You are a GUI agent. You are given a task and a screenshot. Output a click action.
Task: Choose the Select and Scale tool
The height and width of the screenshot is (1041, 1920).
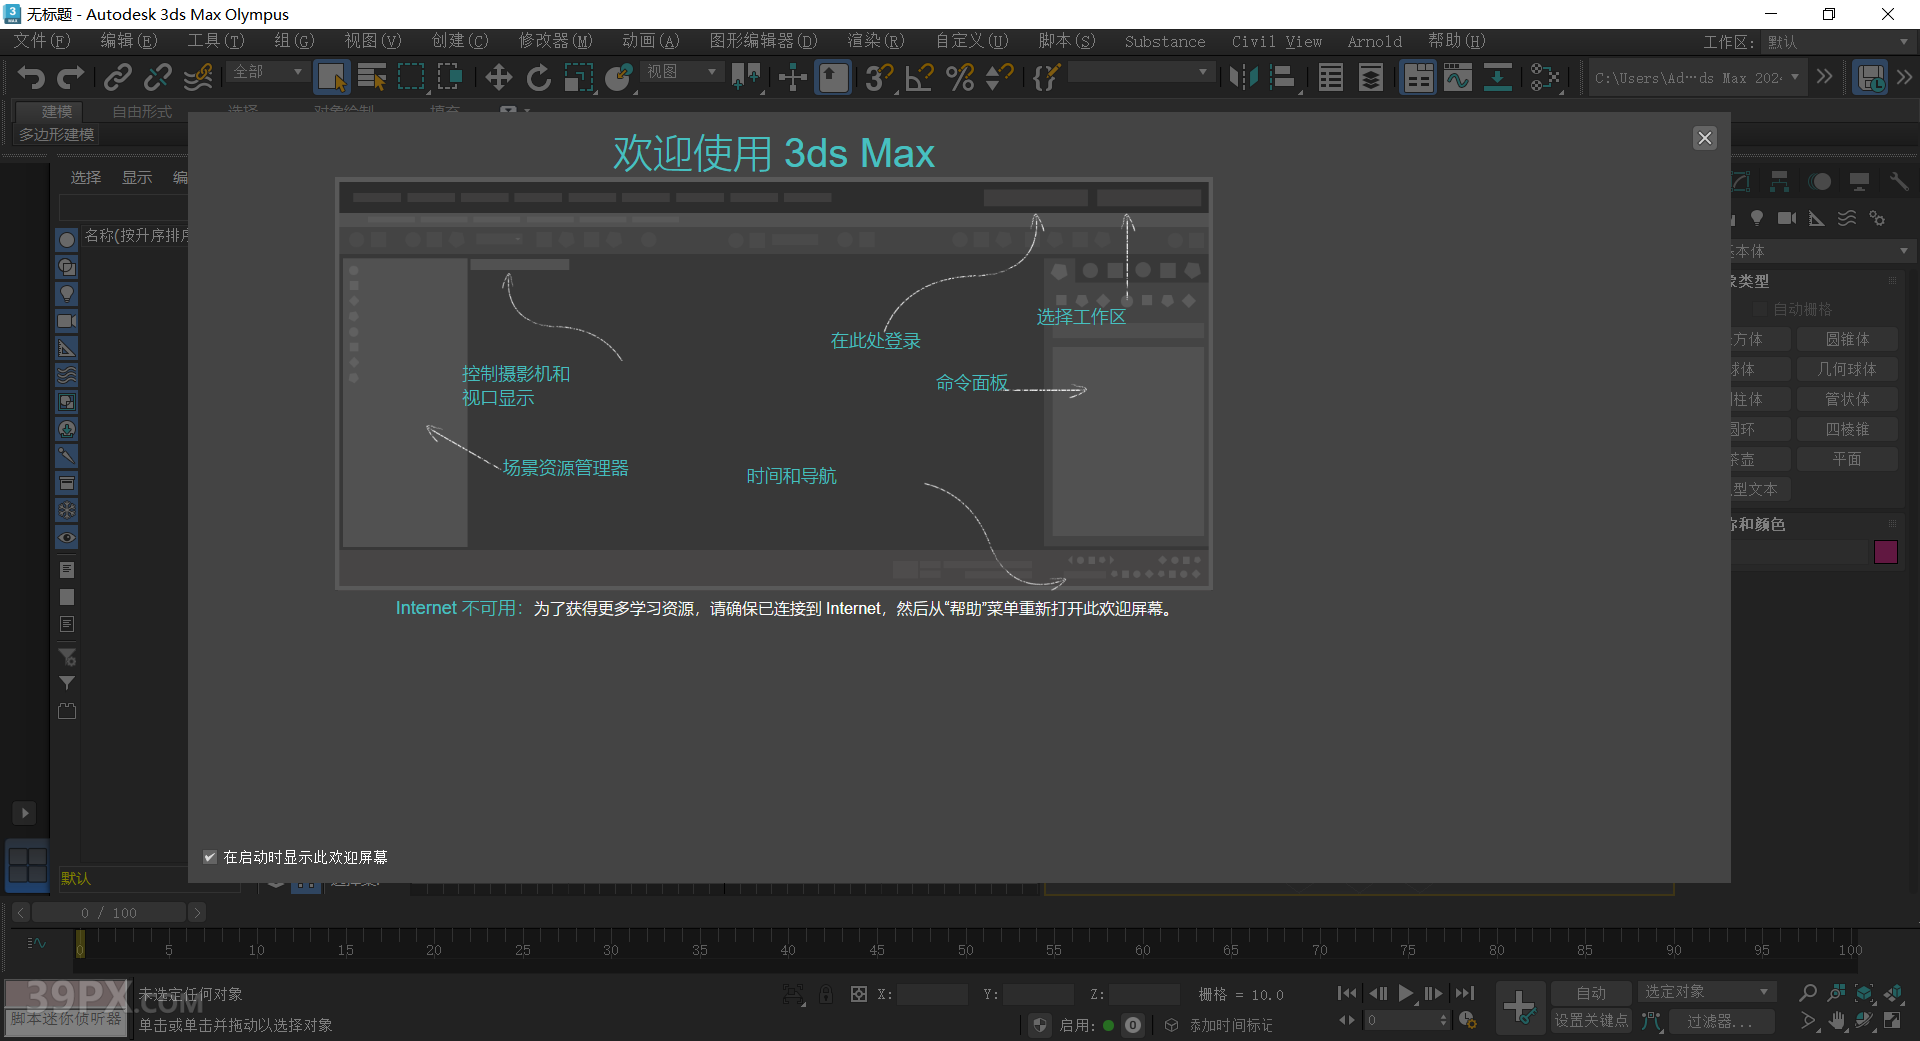tap(579, 77)
